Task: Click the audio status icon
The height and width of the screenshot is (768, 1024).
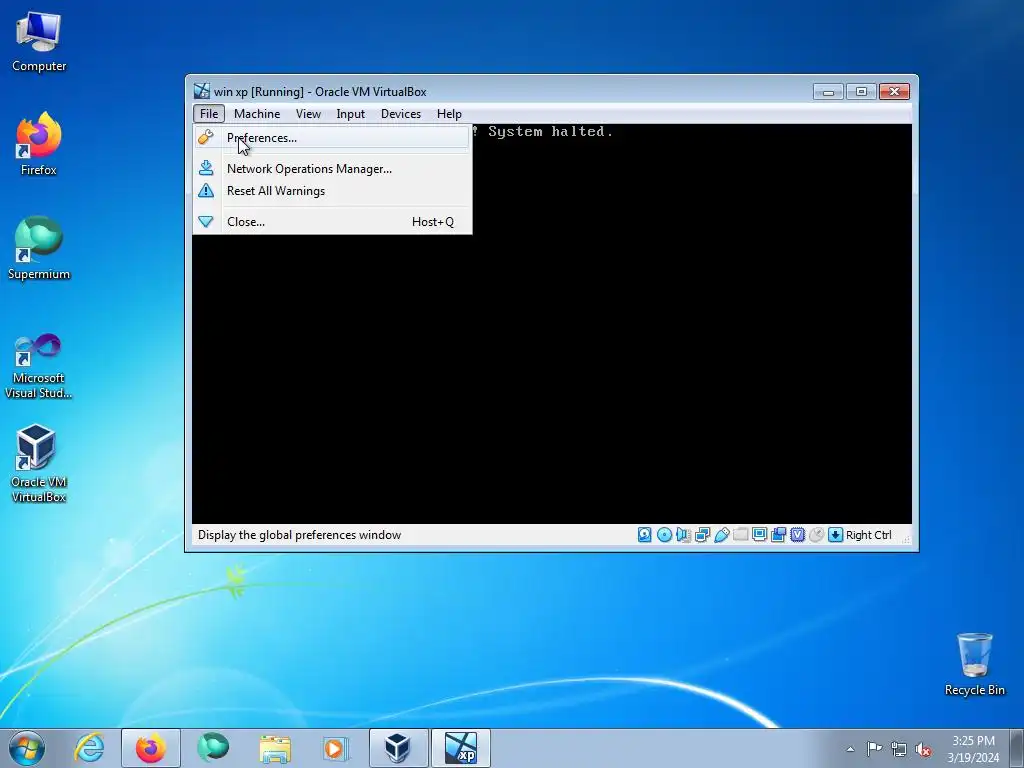Action: 683,535
